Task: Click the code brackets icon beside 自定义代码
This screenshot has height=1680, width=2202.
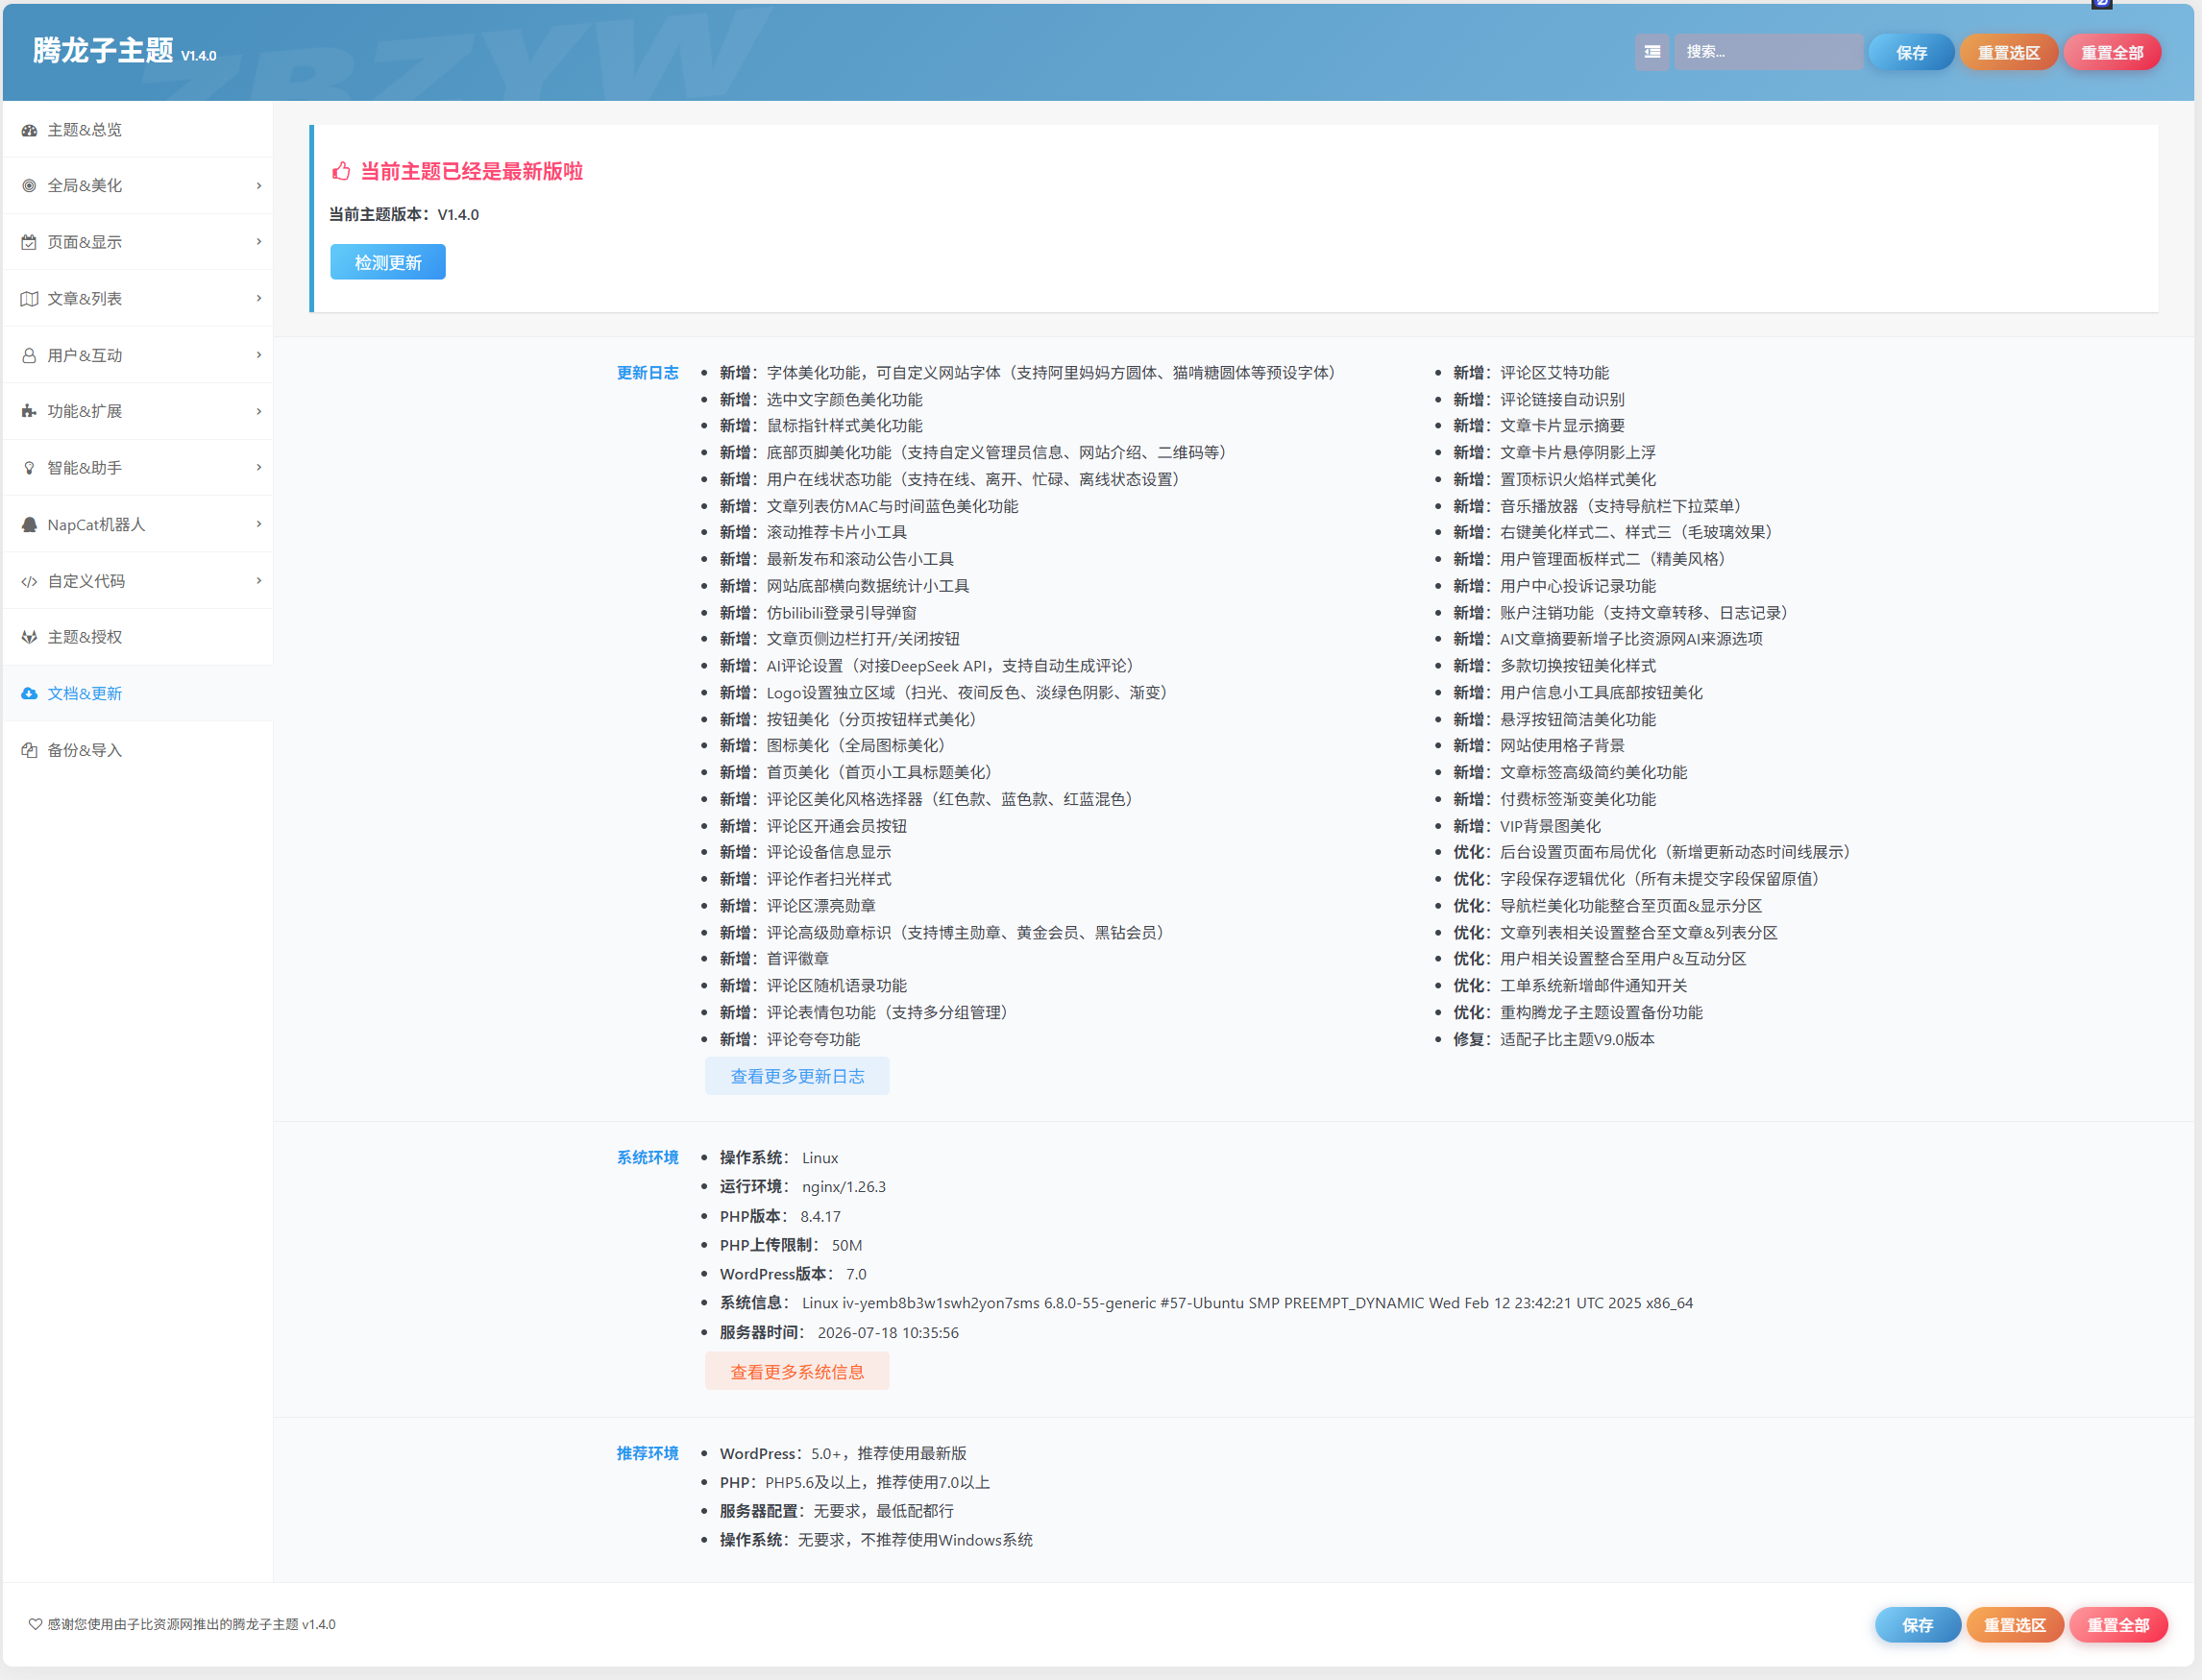Action: click(29, 581)
